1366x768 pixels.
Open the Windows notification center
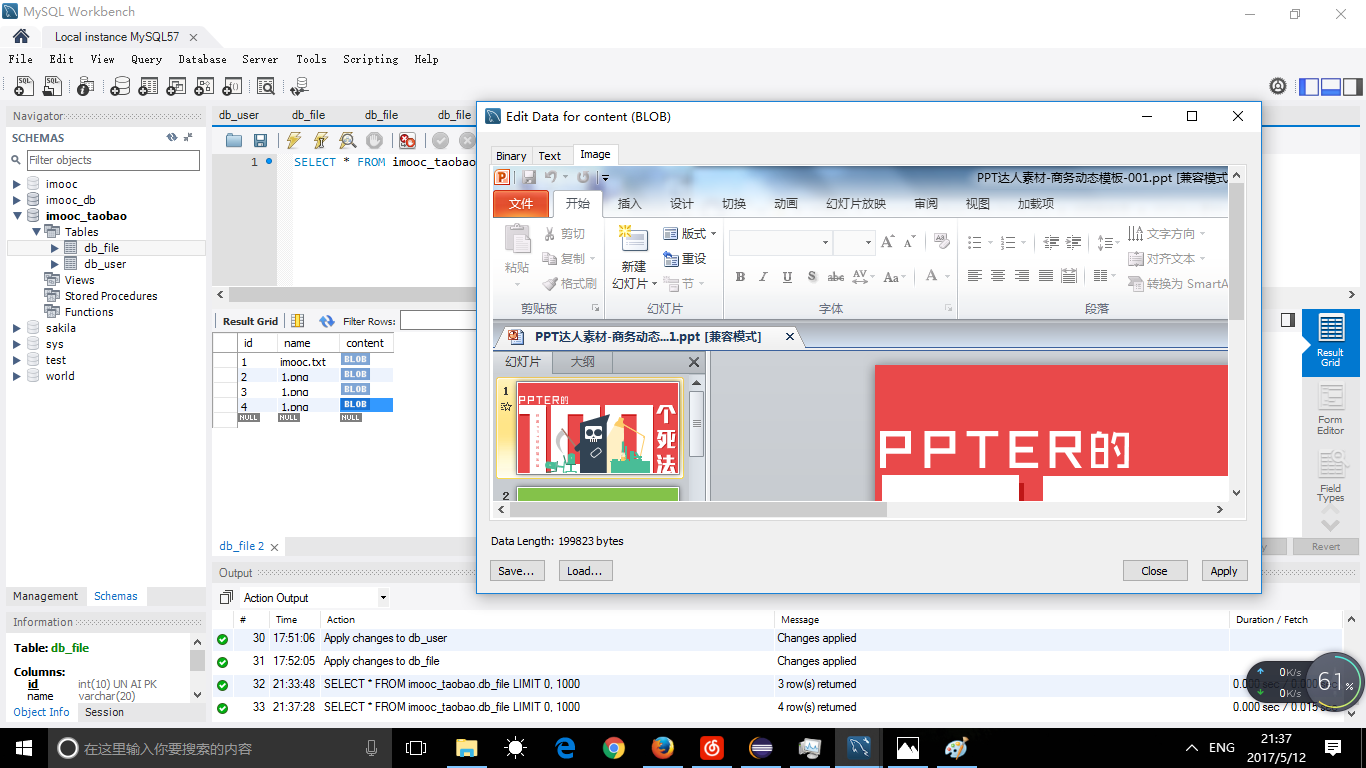1333,747
